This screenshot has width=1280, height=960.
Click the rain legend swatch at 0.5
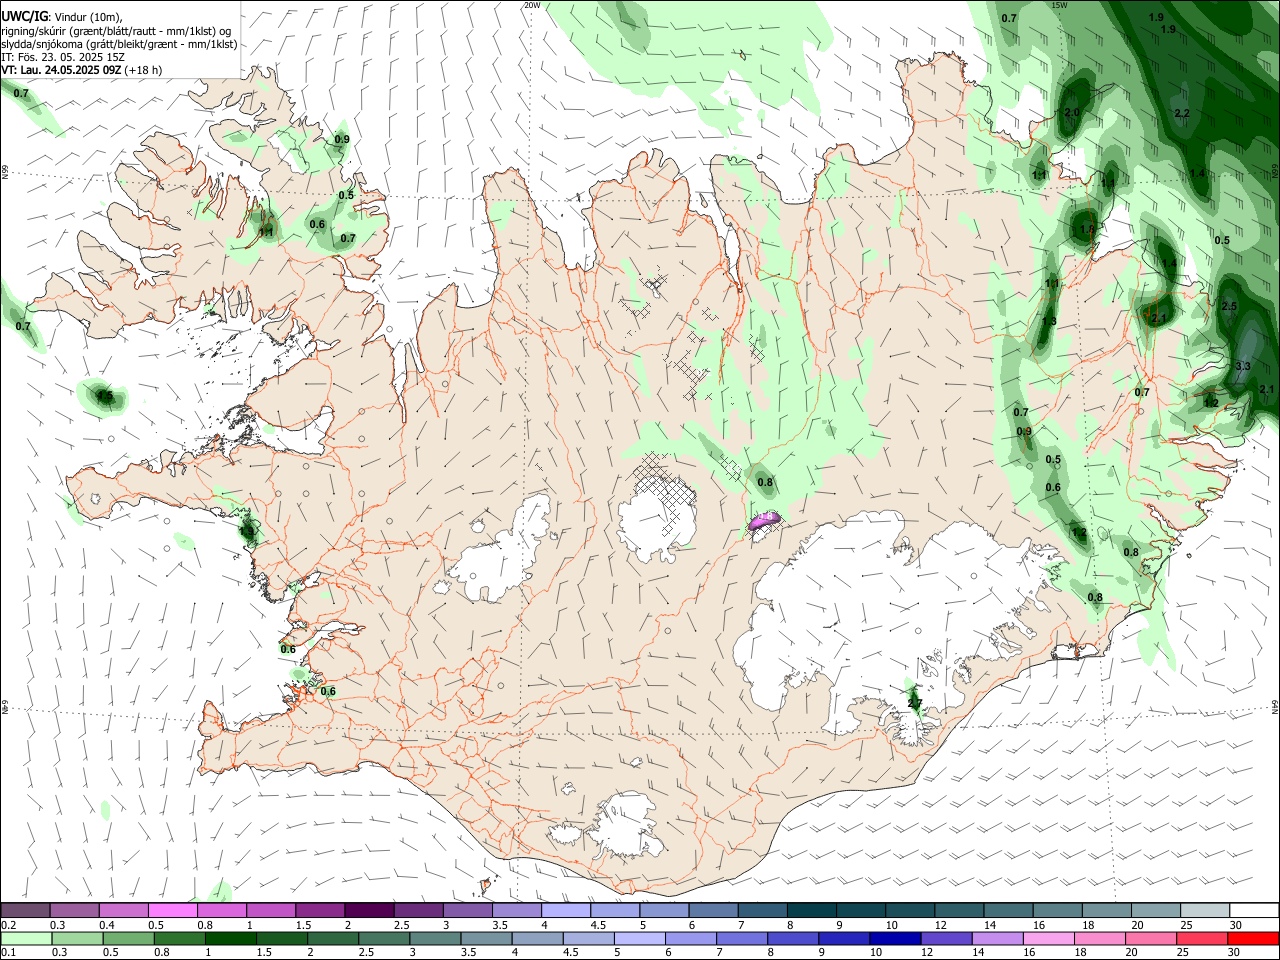coord(128,939)
